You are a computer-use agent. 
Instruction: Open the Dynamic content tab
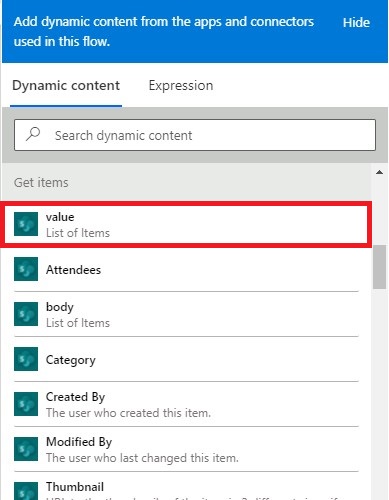pos(66,86)
